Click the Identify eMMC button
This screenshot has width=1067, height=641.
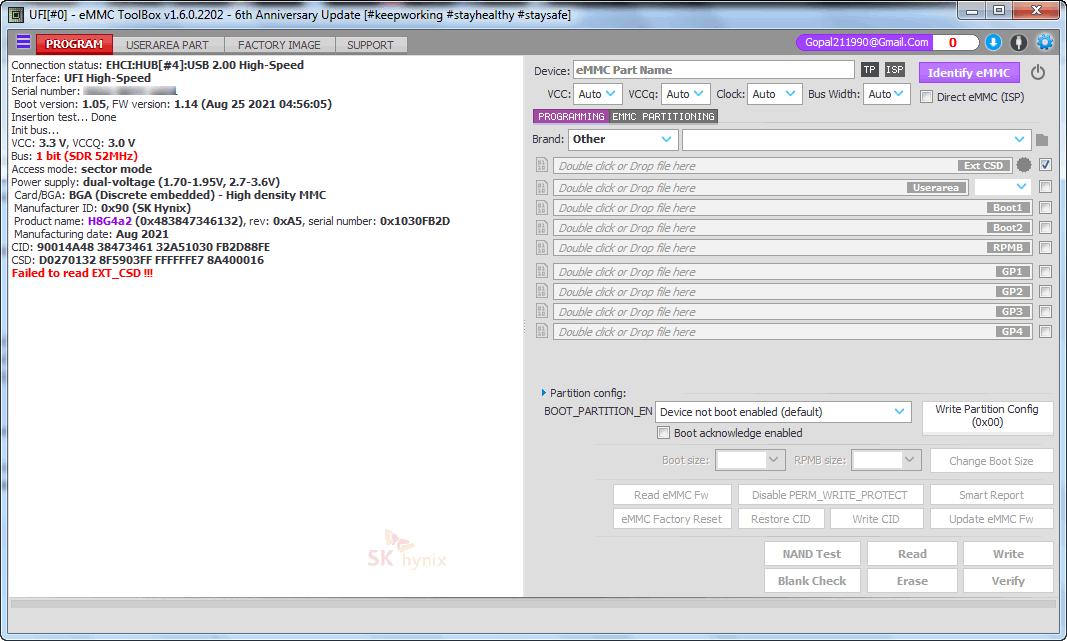(x=969, y=73)
